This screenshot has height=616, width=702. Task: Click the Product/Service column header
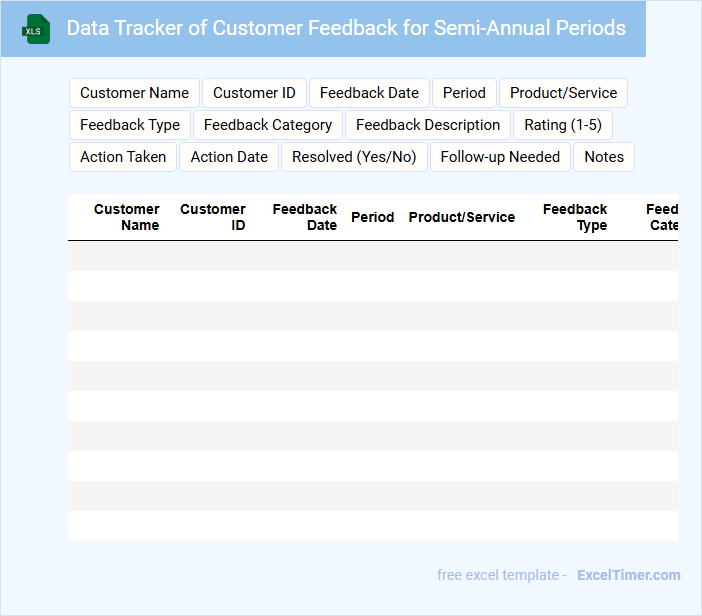pos(462,217)
